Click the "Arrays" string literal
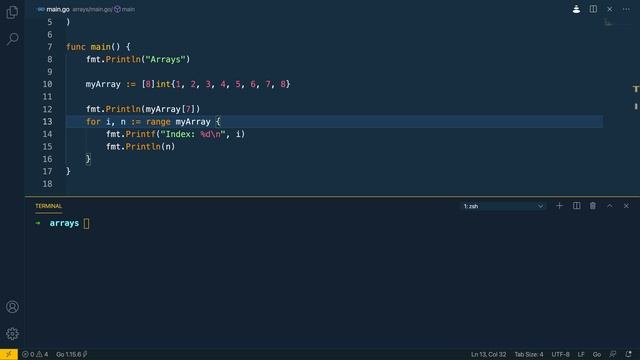Screen dimensions: 640x360 [165, 60]
